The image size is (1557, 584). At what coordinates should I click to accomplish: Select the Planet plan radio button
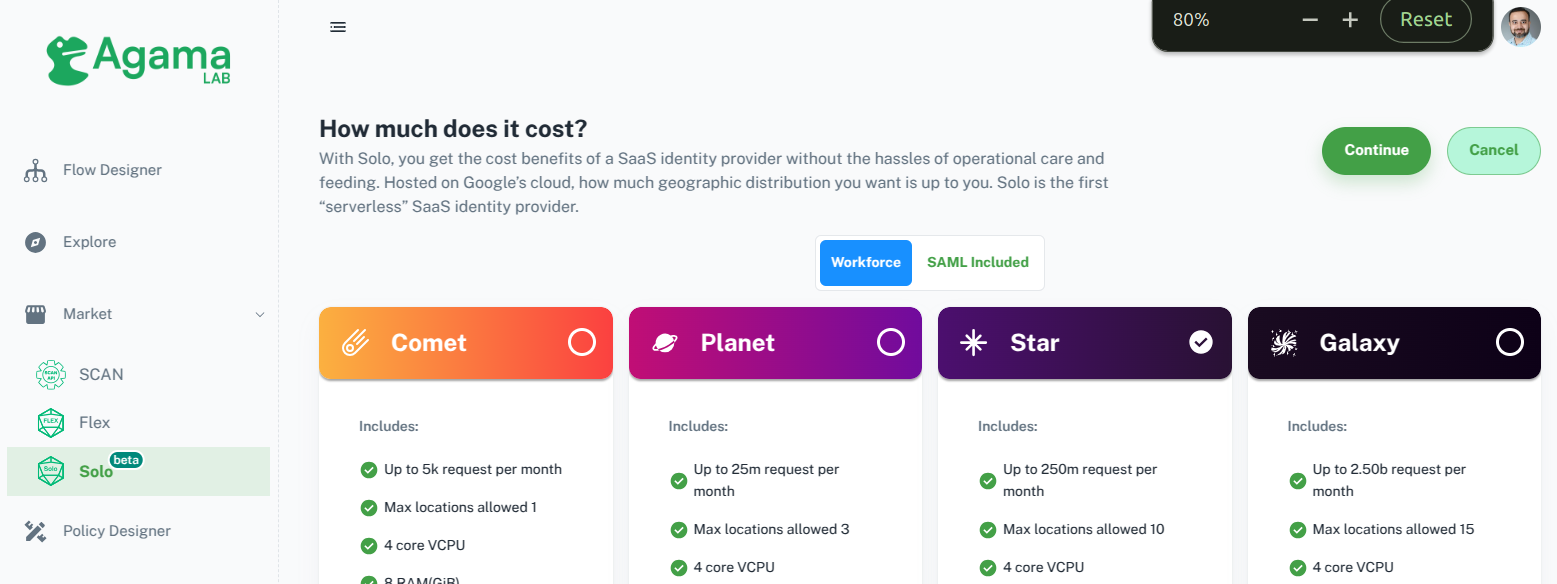(x=891, y=343)
